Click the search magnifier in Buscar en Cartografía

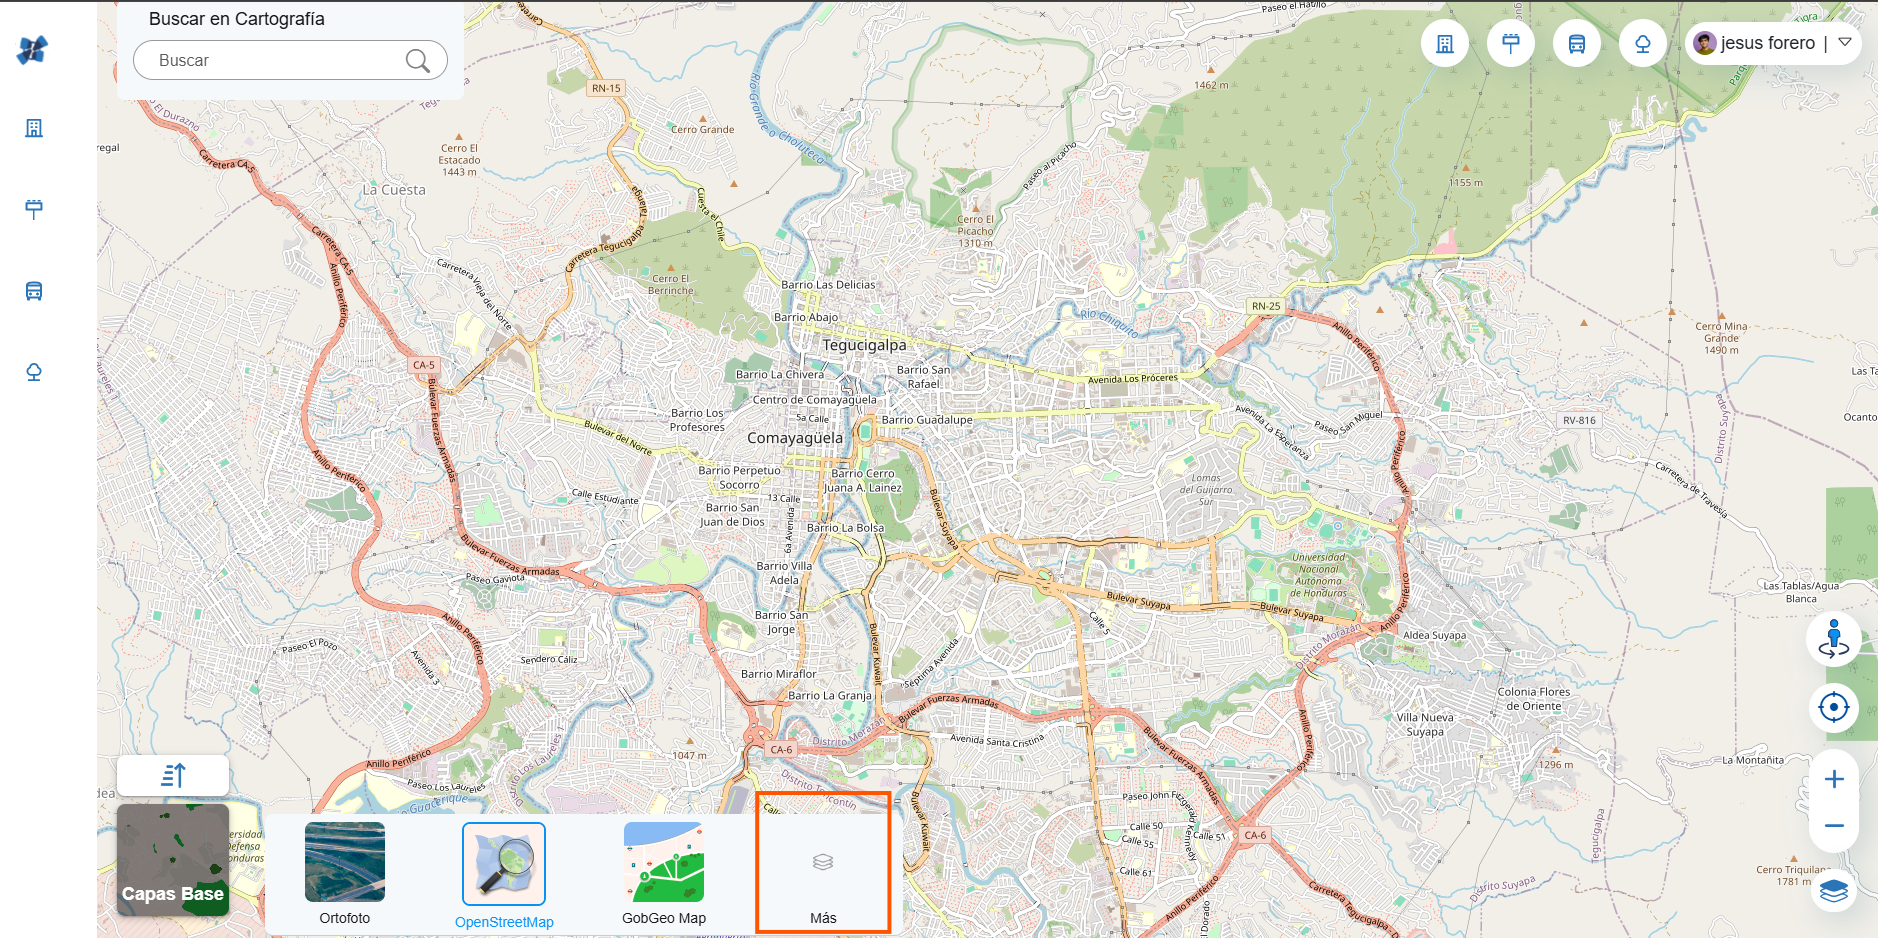tap(419, 61)
